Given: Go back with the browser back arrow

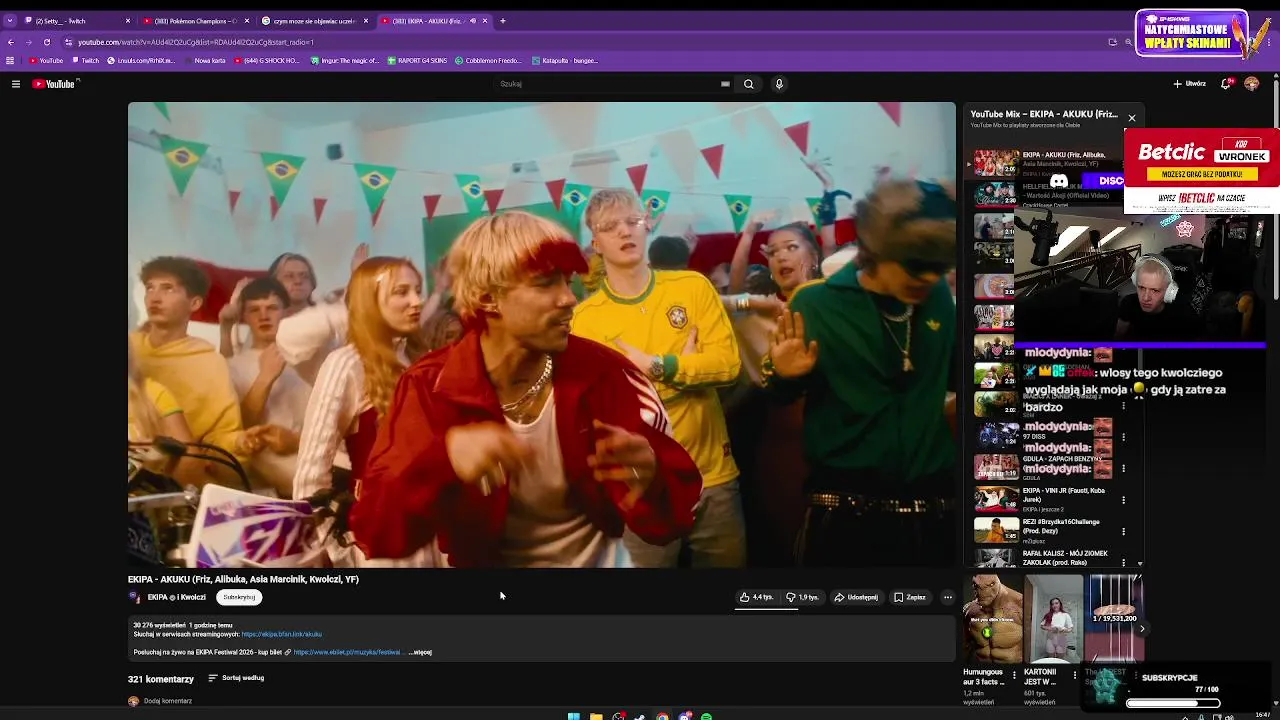Looking at the screenshot, I should [x=11, y=42].
